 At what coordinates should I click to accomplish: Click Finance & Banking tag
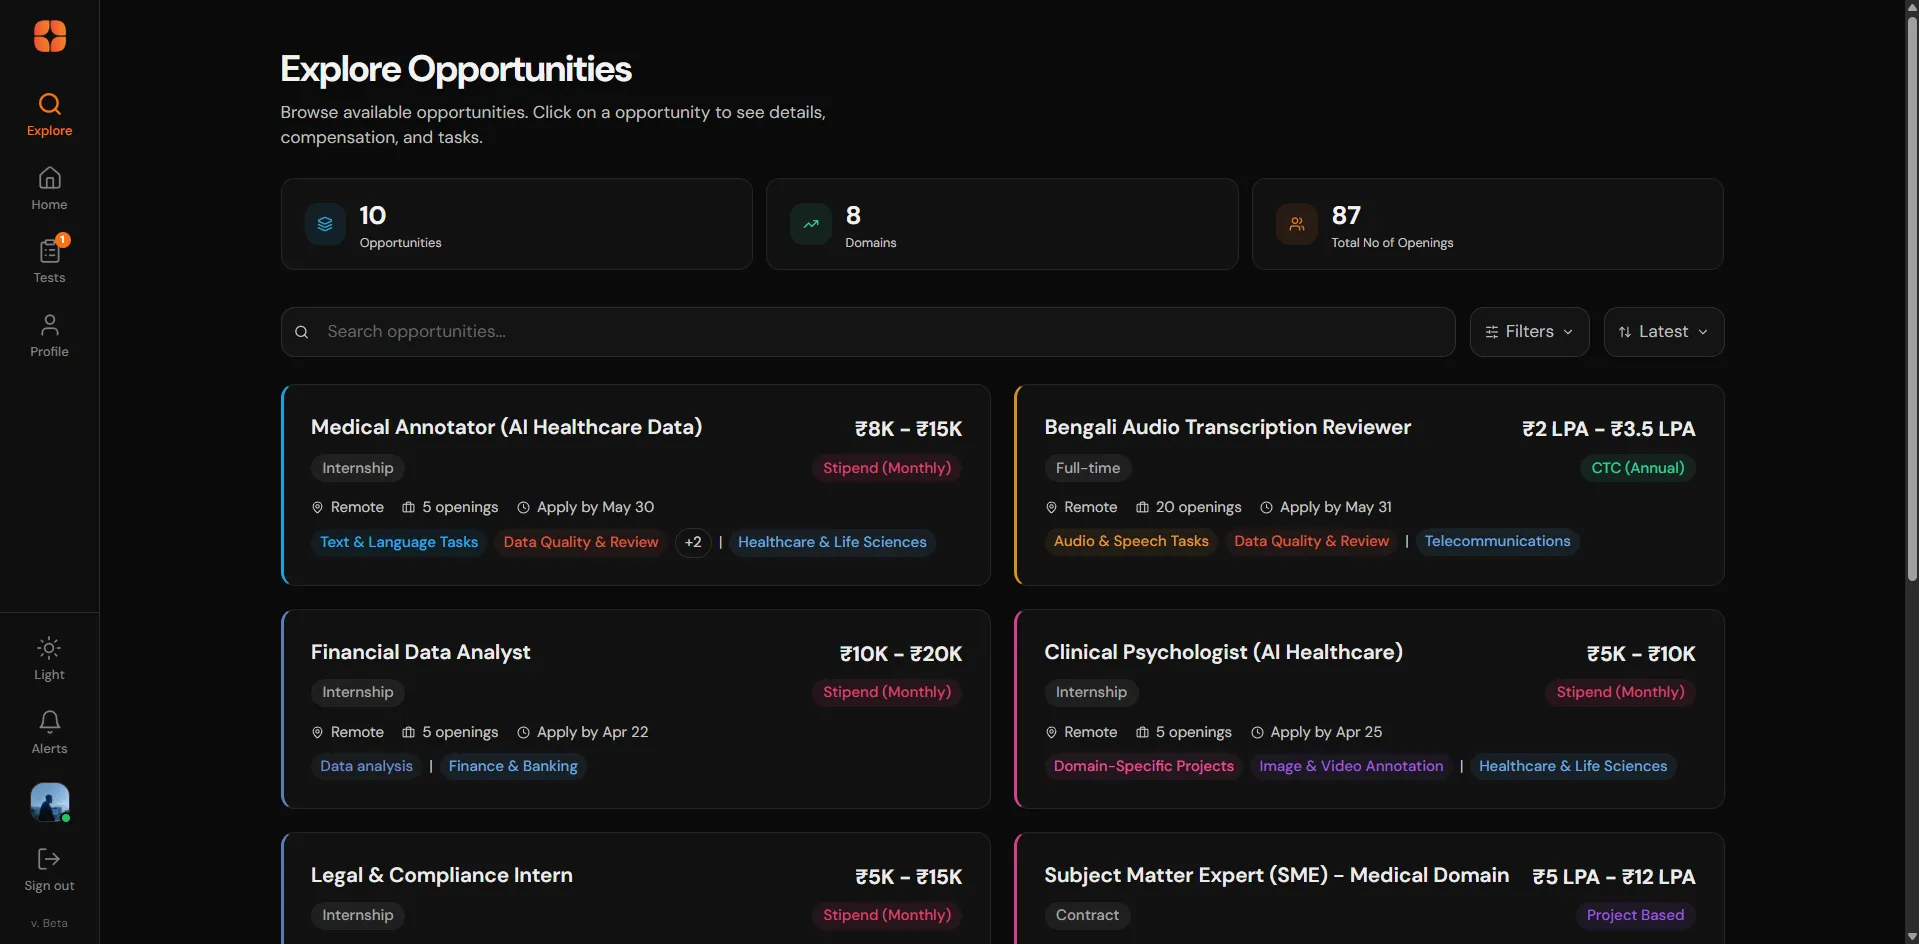coord(513,766)
